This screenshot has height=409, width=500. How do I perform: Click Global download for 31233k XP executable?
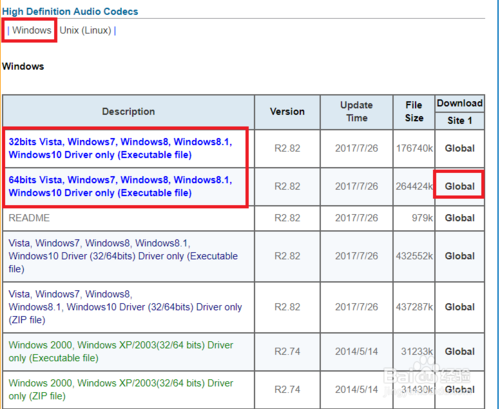click(460, 351)
